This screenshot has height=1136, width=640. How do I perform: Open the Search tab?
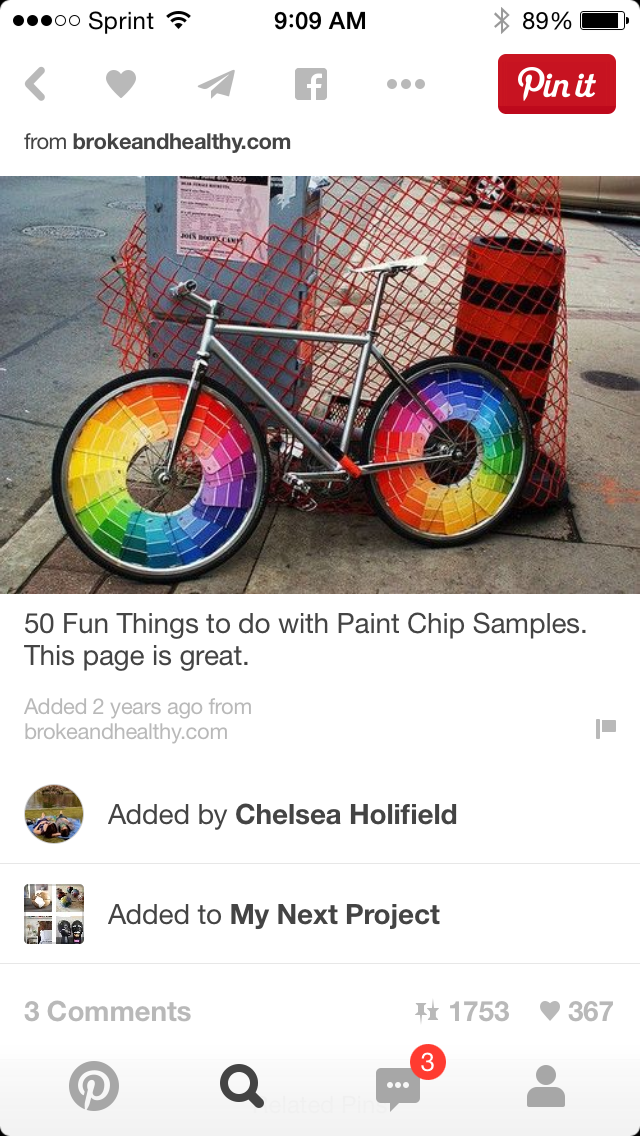242,1086
